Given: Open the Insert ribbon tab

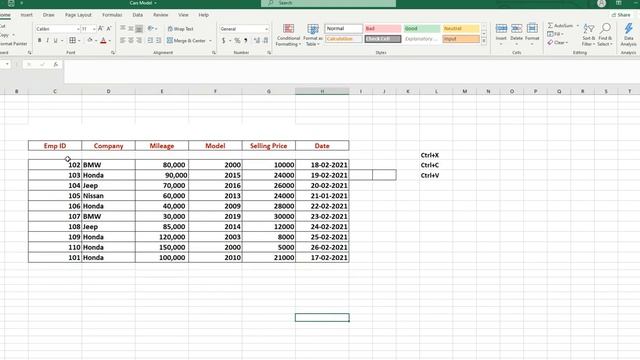Looking at the screenshot, I should [x=27, y=15].
